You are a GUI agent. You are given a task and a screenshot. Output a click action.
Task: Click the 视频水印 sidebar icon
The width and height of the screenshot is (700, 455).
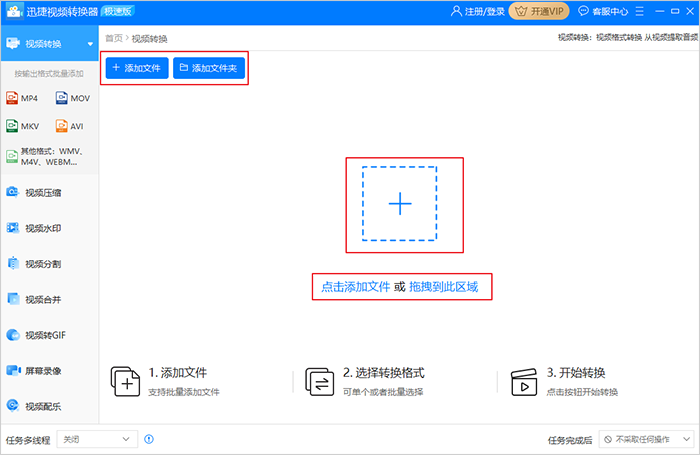point(12,228)
